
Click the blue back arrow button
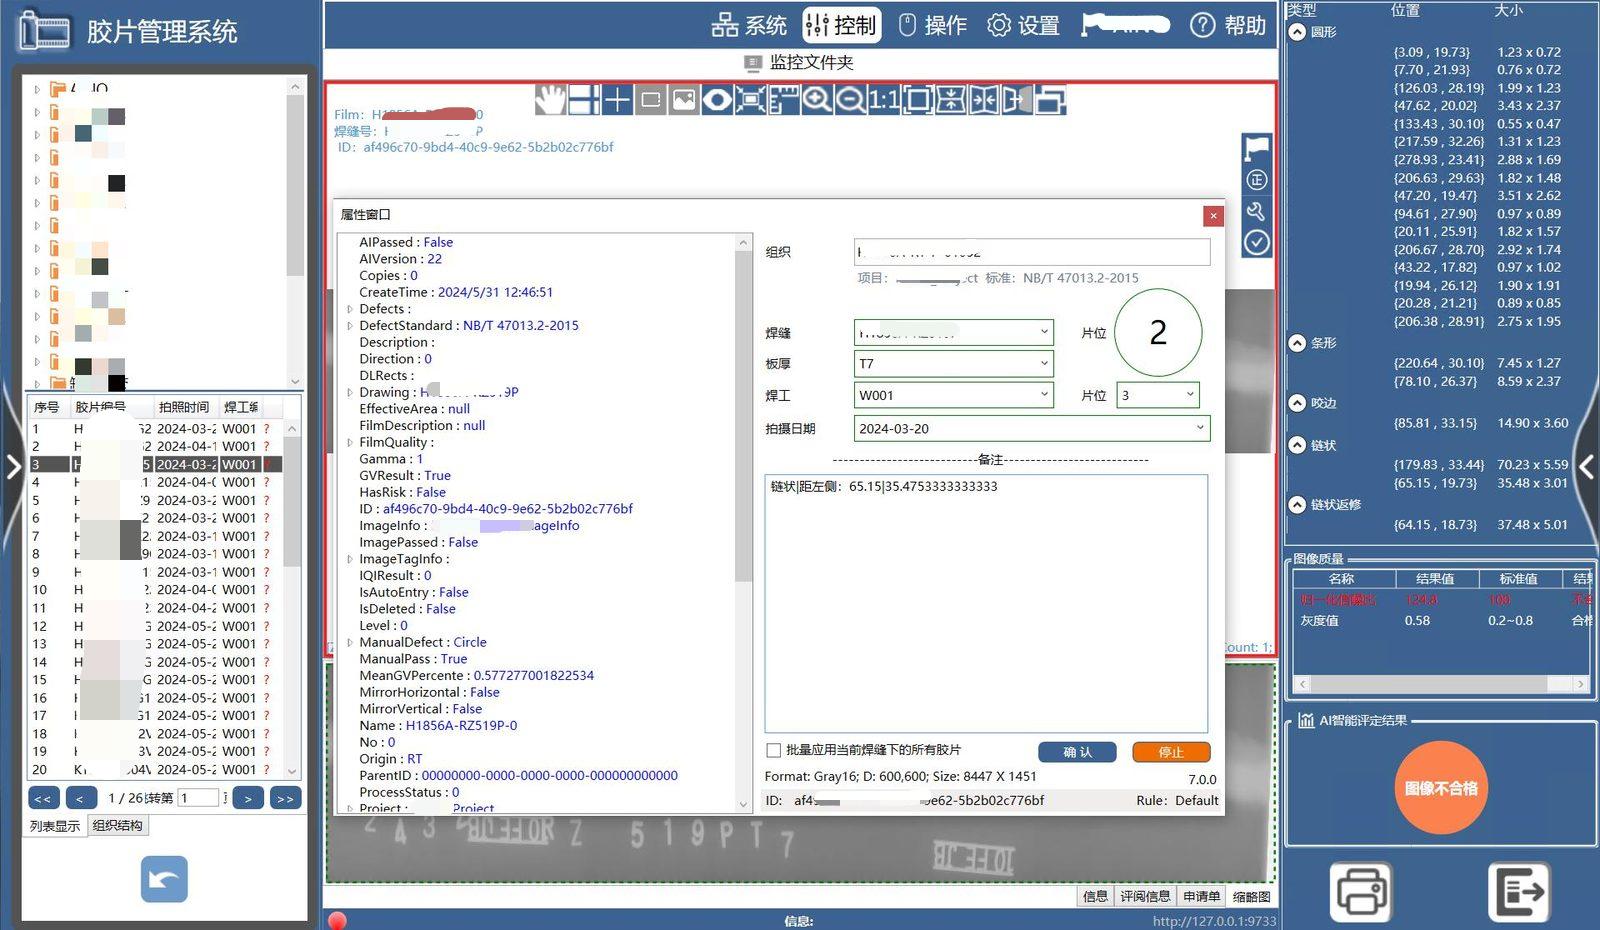coord(164,880)
